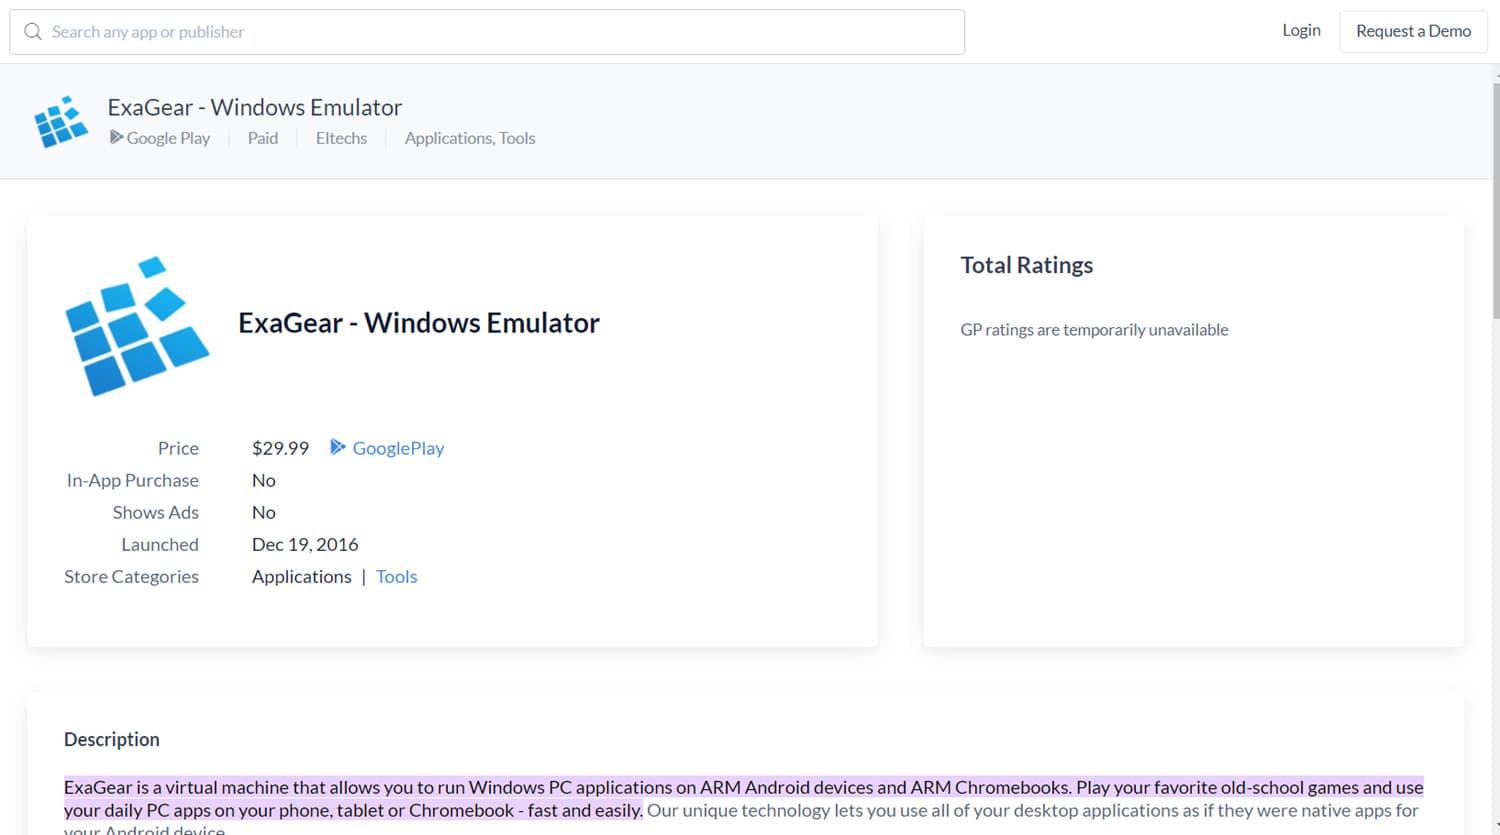Viewport: 1500px width, 835px height.
Task: Click the search magnifier icon
Action: (x=33, y=32)
